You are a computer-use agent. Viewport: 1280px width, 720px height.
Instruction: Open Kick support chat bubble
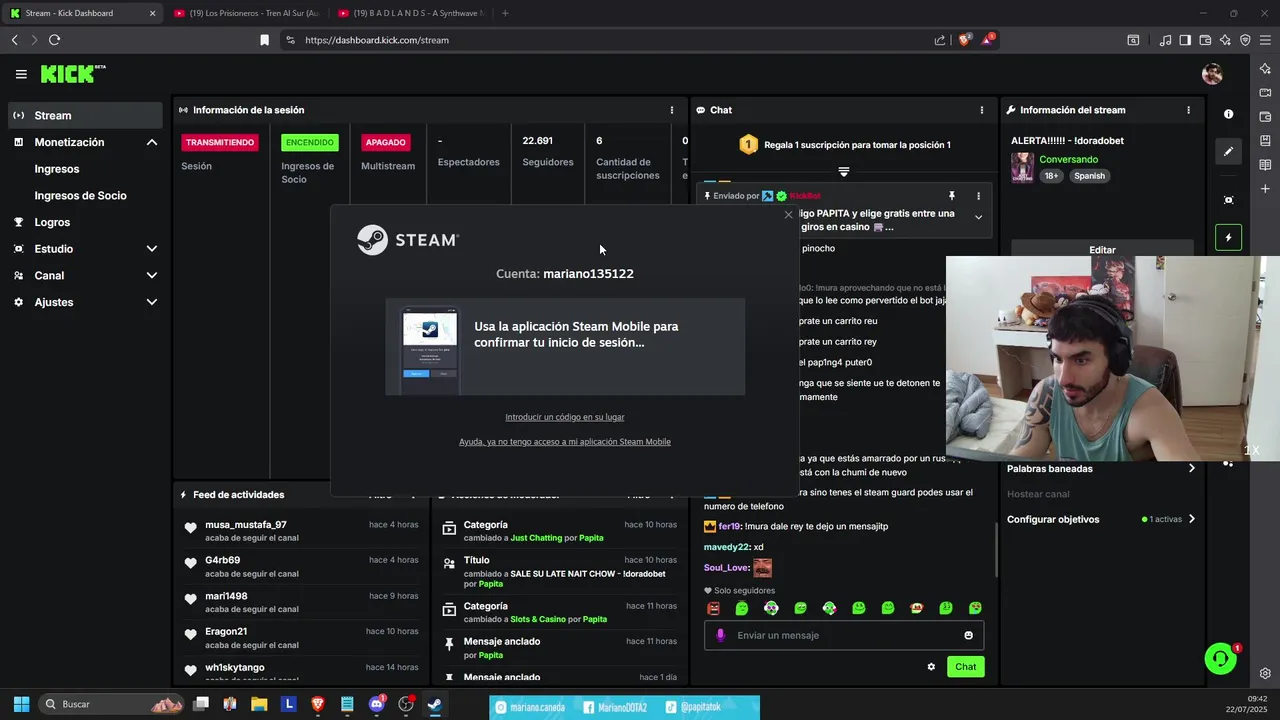(1220, 658)
